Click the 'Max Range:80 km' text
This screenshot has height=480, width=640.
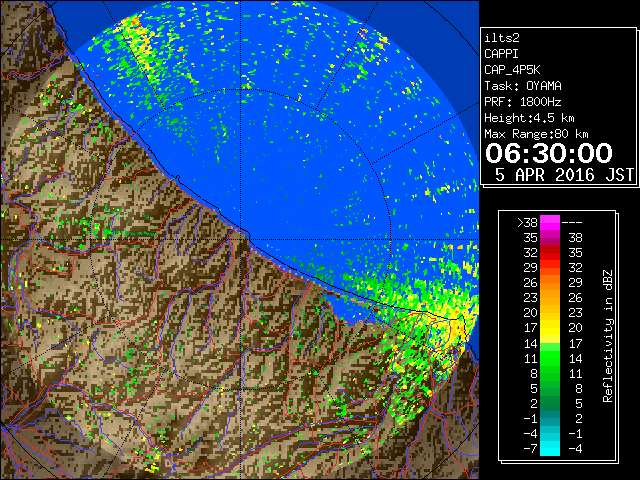[x=536, y=134]
